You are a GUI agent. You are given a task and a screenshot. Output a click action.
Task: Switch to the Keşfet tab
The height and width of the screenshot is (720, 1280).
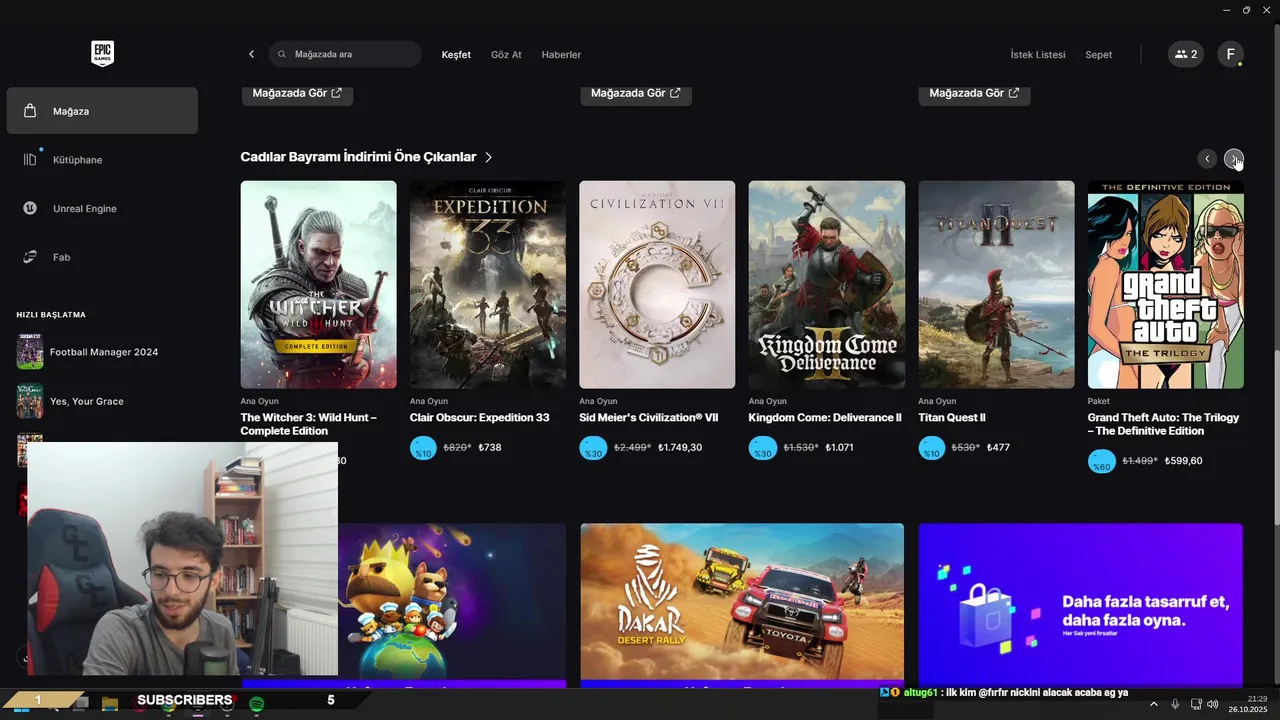coord(456,54)
